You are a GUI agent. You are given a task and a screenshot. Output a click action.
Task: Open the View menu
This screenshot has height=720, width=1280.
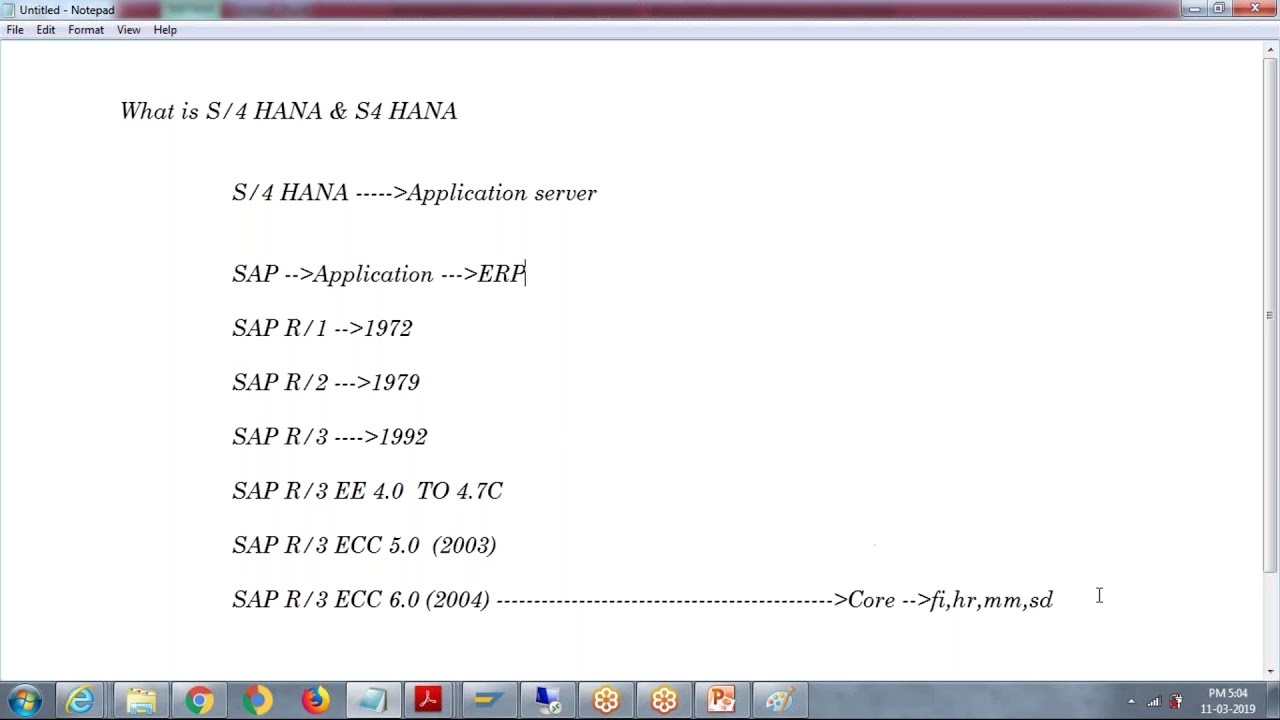(x=129, y=30)
